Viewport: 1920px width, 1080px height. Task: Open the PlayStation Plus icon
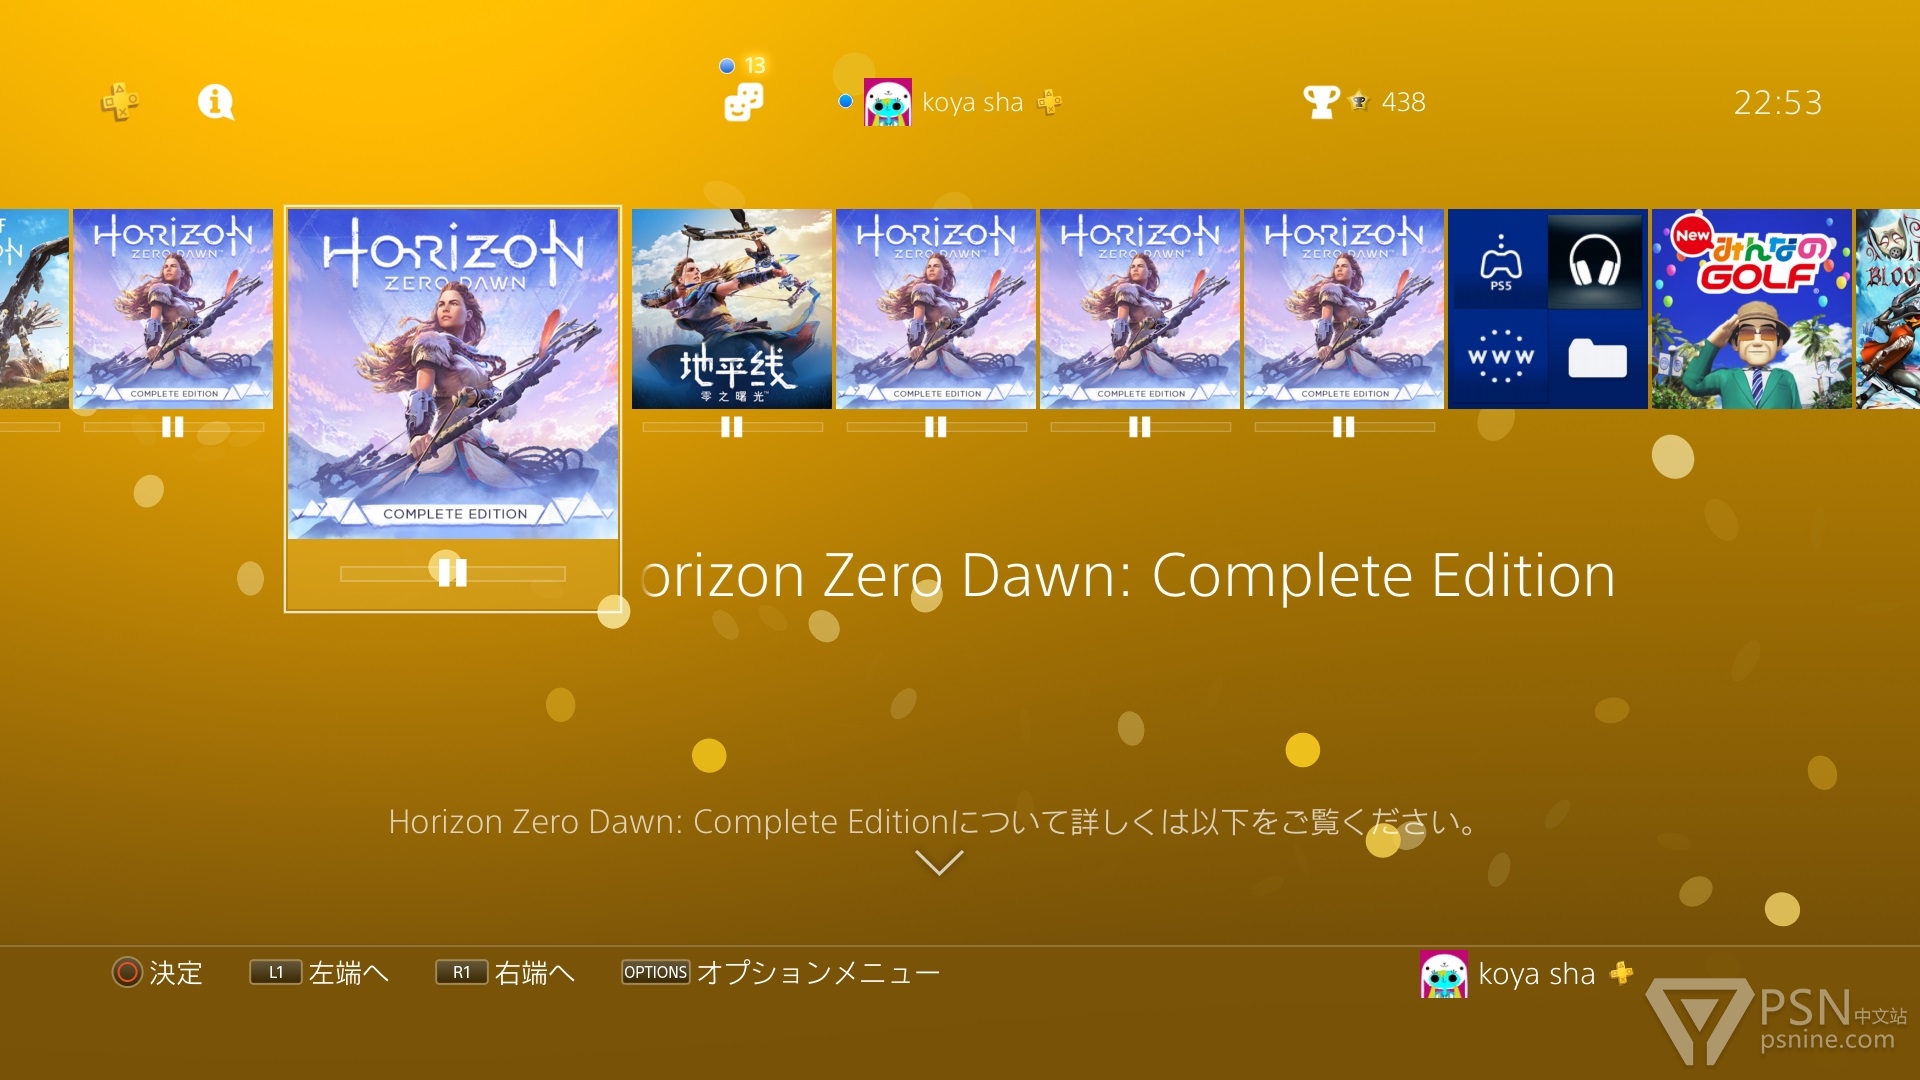click(x=120, y=102)
